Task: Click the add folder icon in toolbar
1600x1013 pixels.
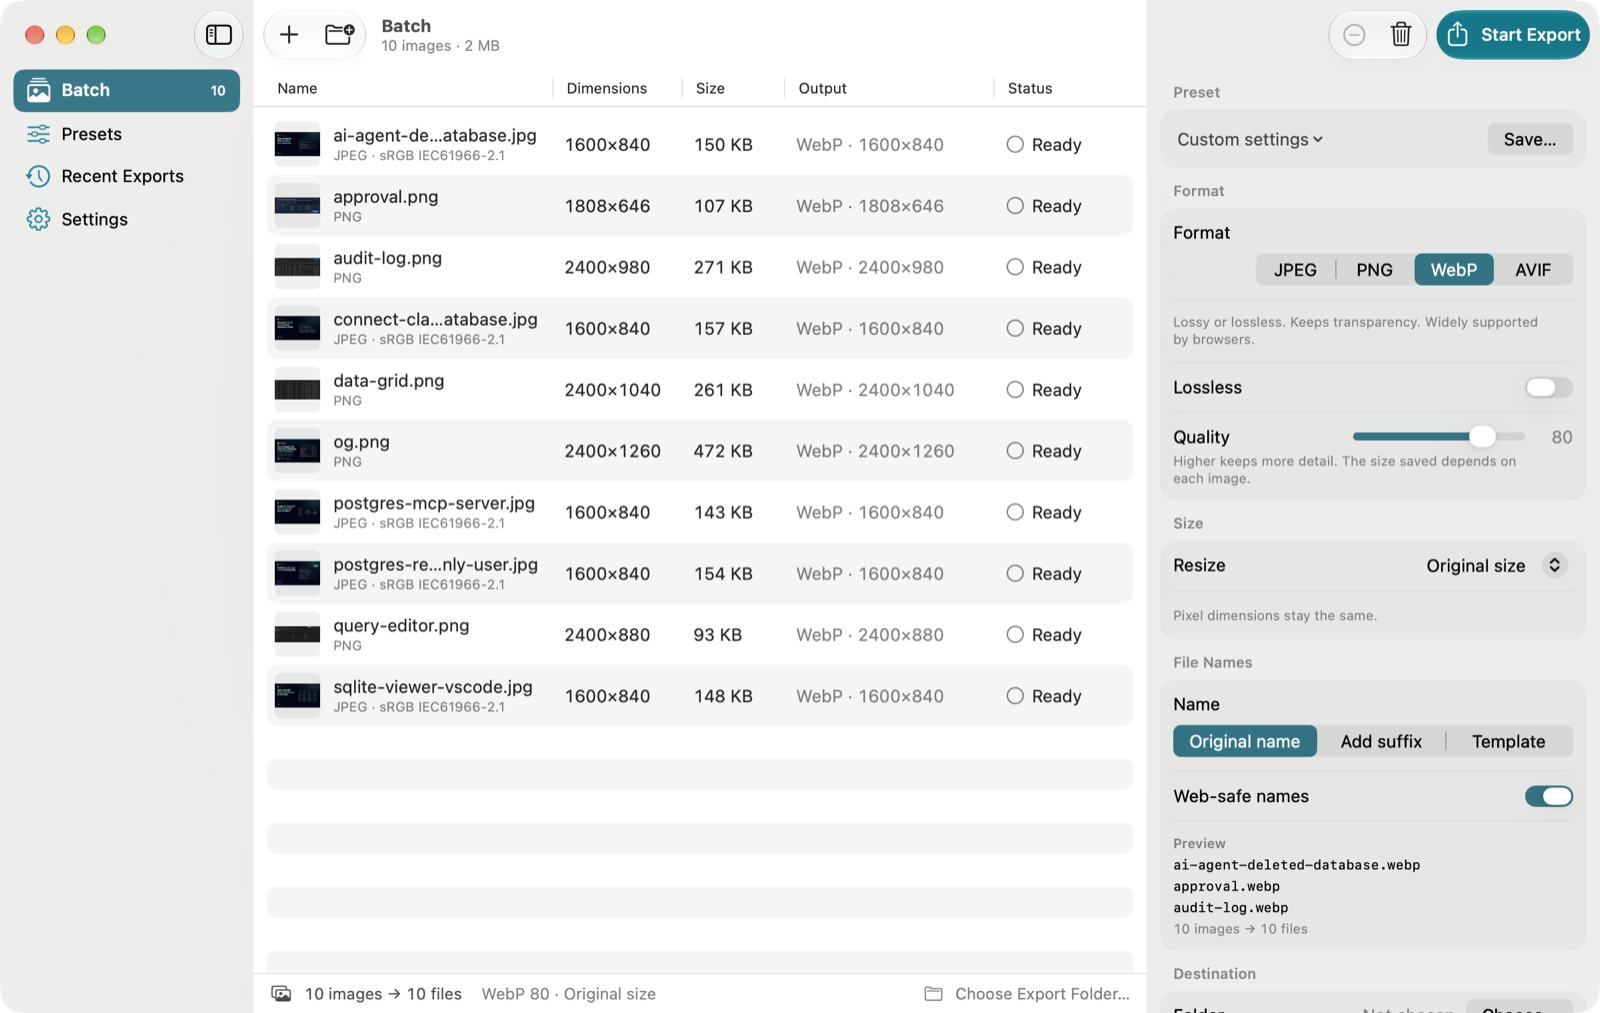Action: [x=340, y=35]
